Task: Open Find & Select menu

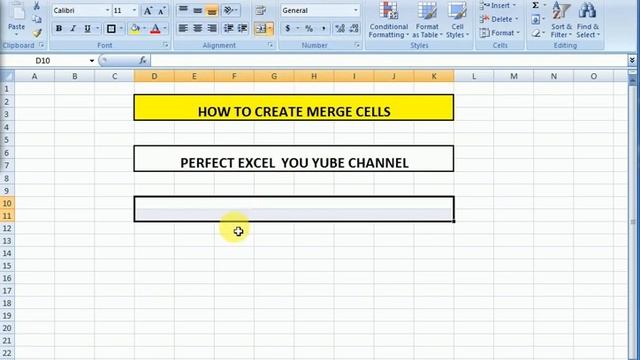Action: pos(588,20)
